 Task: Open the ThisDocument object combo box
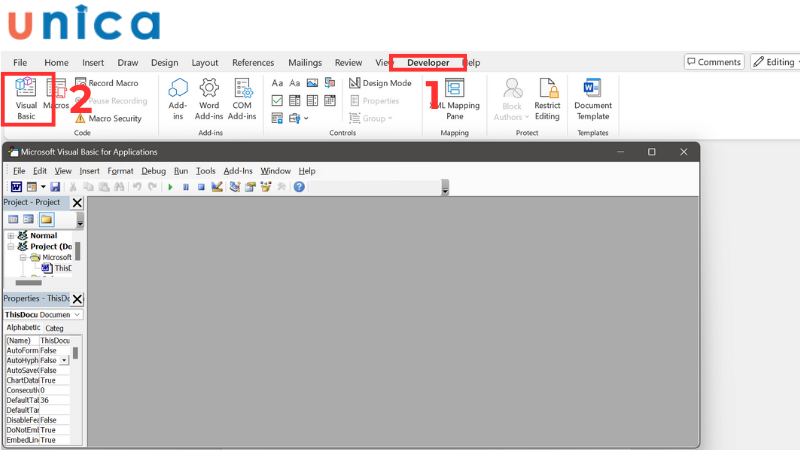(x=43, y=315)
